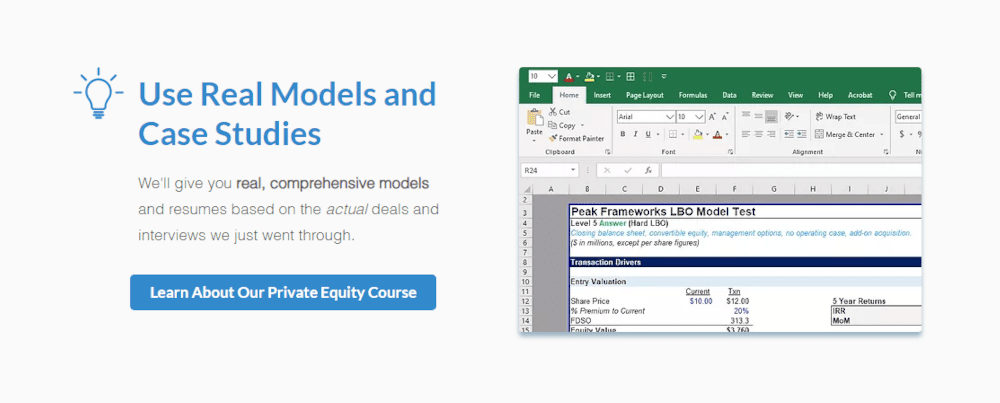Toggle the highlighted Bottom Align button
This screenshot has height=403, width=1000.
(771, 116)
